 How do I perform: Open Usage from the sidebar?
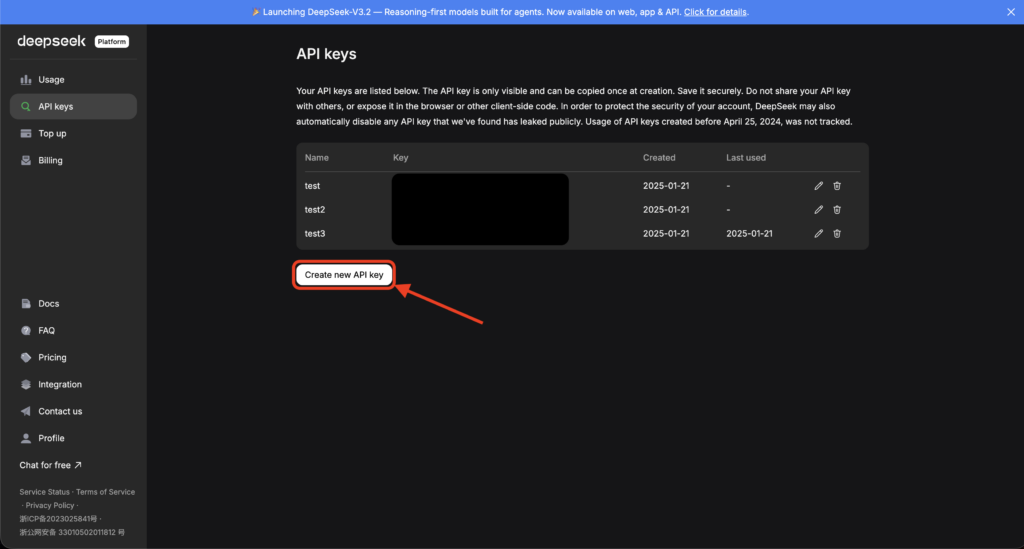click(50, 80)
